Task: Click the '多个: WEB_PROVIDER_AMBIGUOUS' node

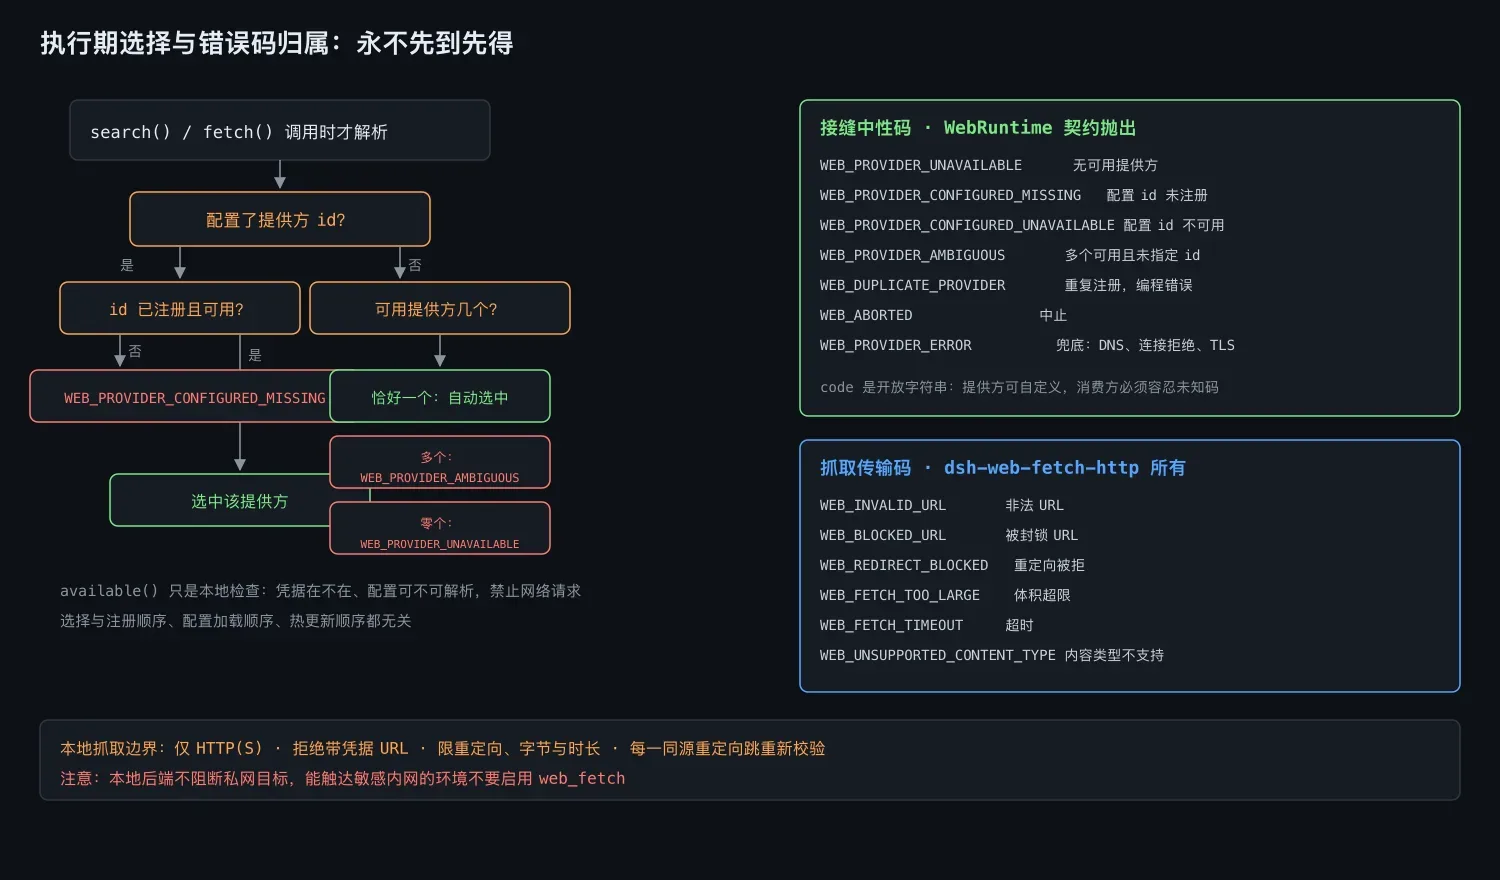Action: tap(440, 462)
